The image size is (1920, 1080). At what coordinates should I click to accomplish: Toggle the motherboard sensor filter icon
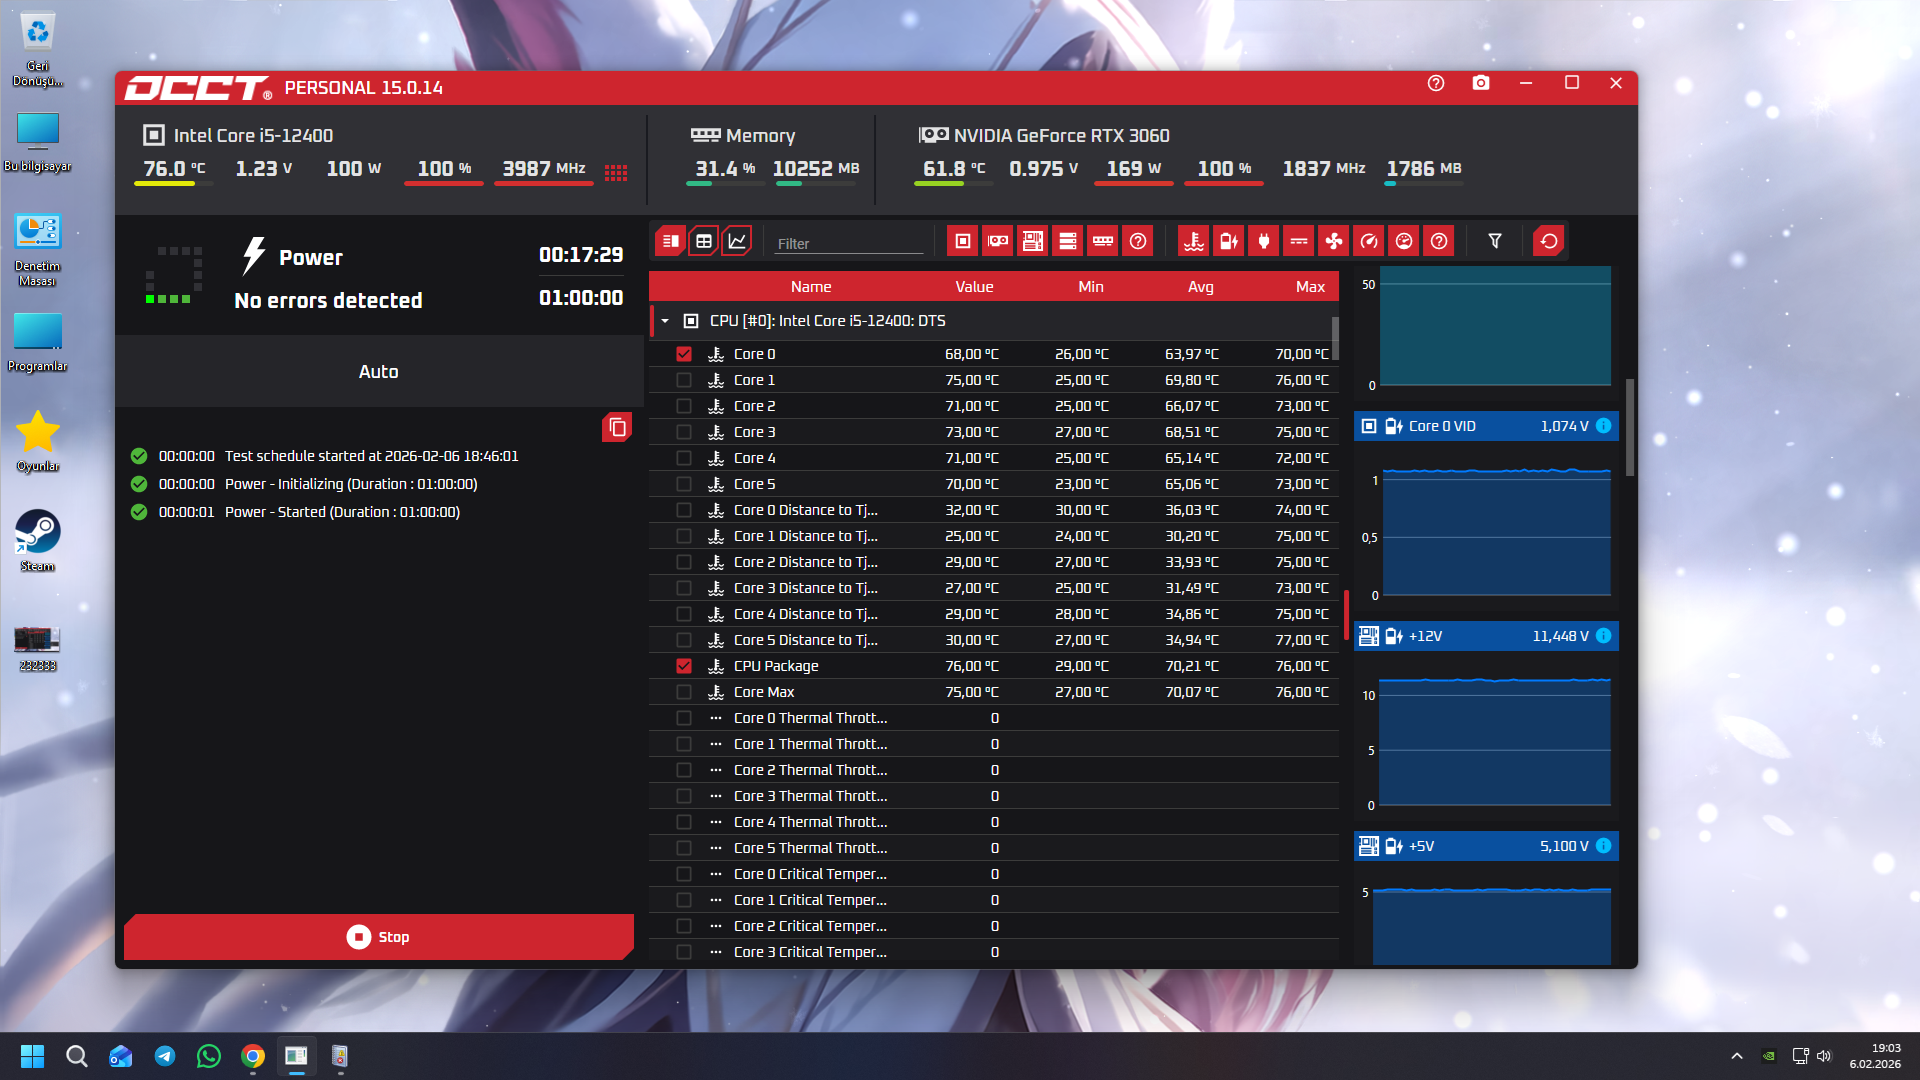point(1032,241)
